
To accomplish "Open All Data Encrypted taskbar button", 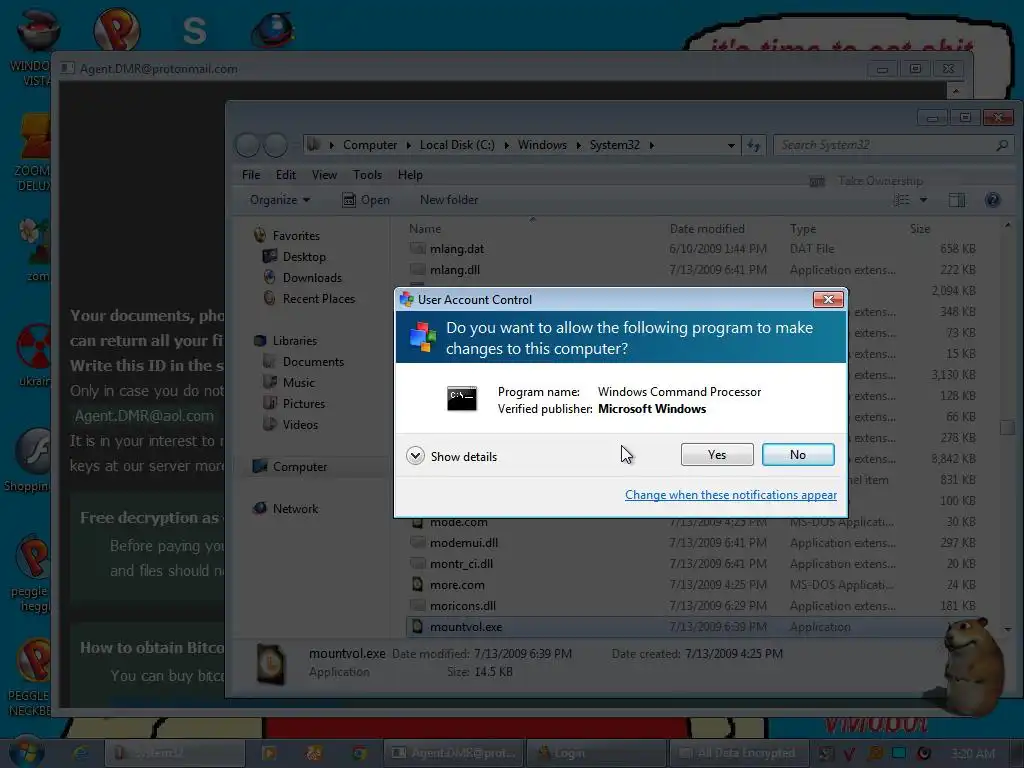I will click(x=739, y=753).
